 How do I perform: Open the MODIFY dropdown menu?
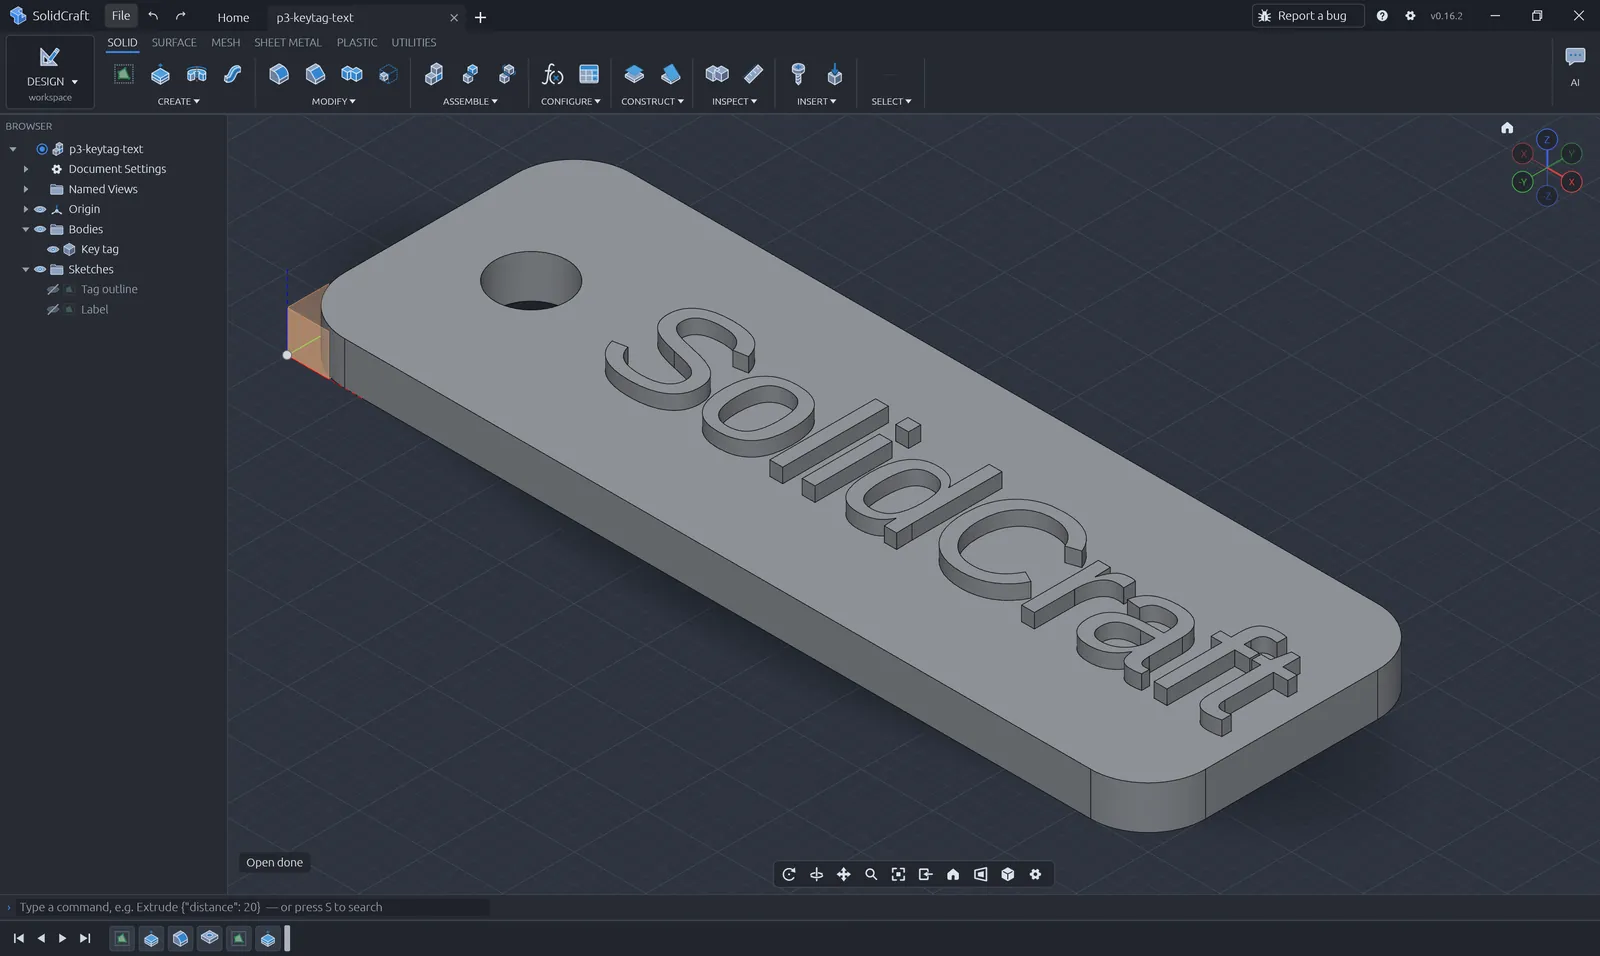pyautogui.click(x=333, y=101)
